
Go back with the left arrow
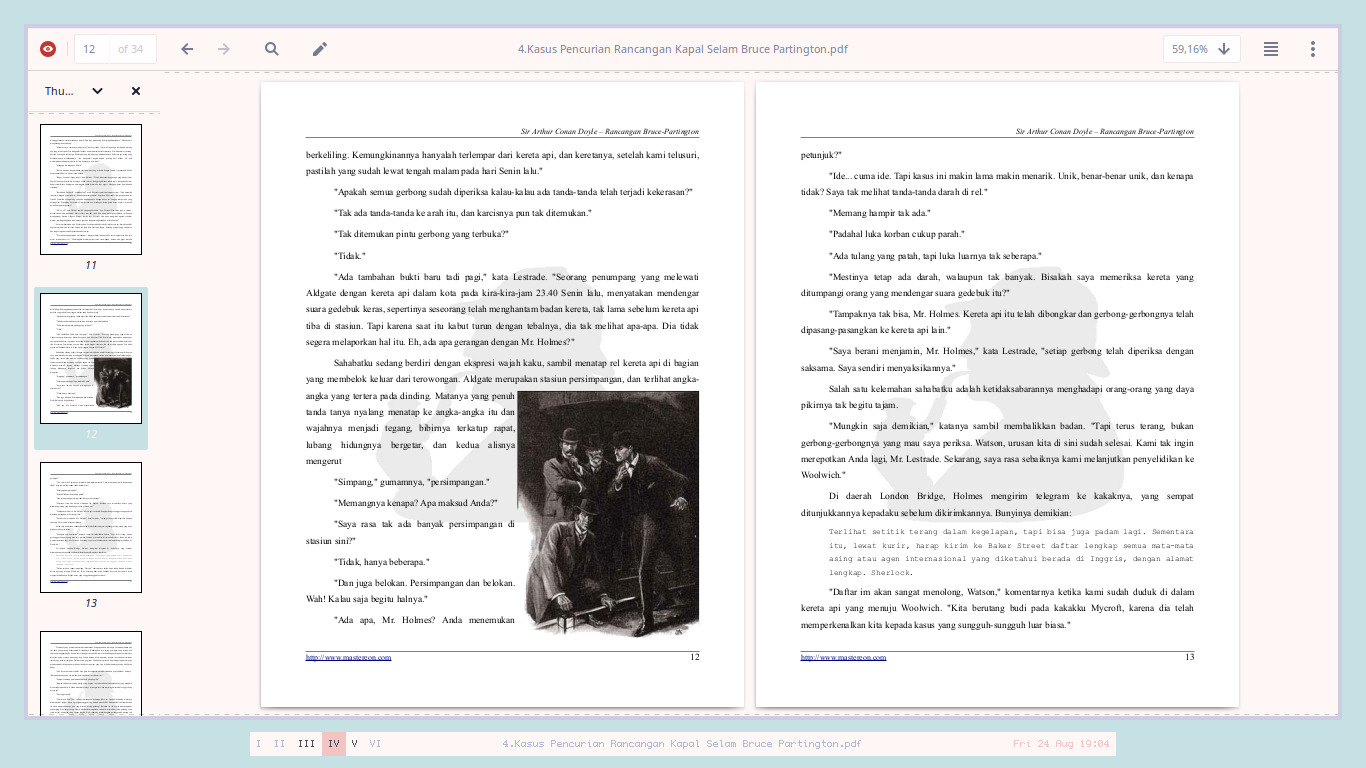pyautogui.click(x=187, y=49)
